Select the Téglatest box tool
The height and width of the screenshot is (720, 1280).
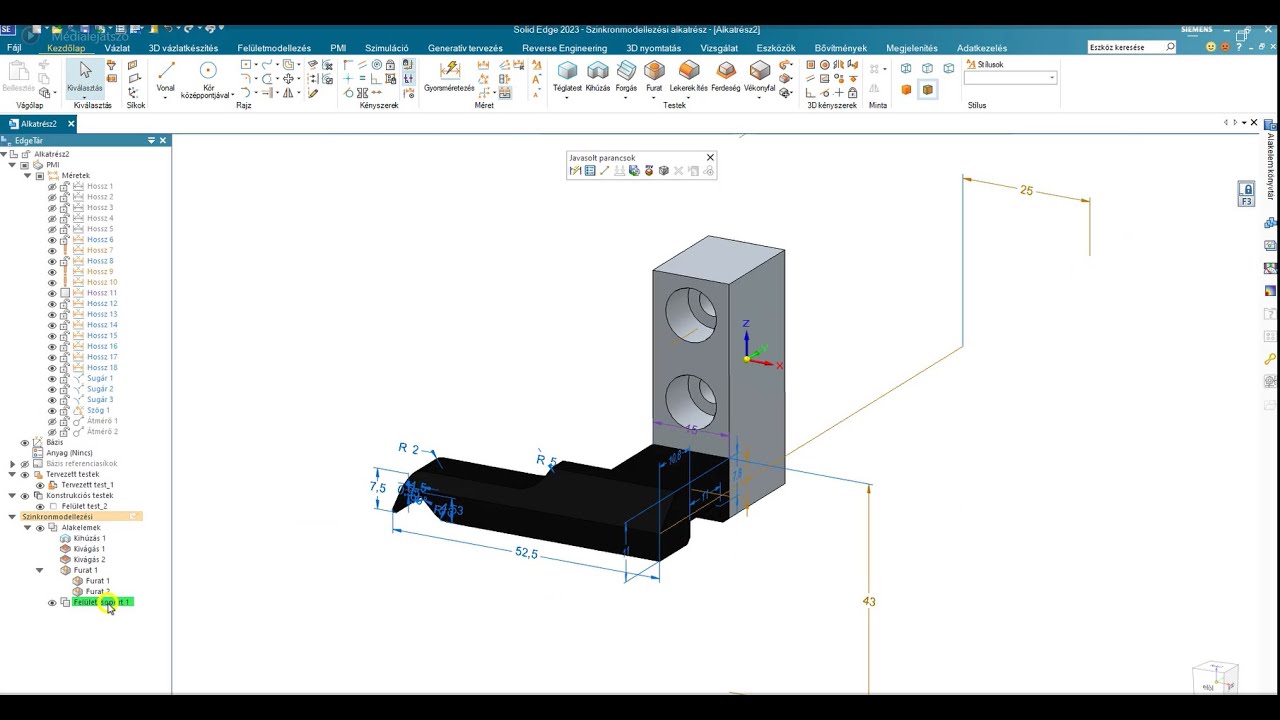tap(567, 76)
